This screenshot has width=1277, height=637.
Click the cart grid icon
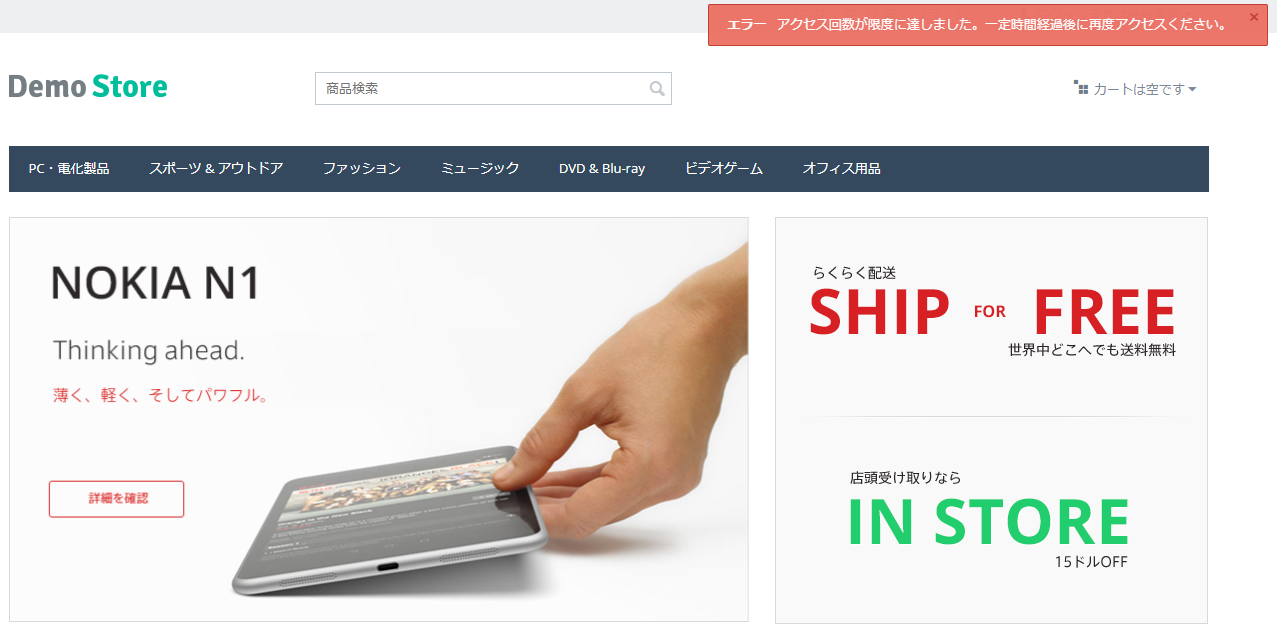tap(1080, 88)
